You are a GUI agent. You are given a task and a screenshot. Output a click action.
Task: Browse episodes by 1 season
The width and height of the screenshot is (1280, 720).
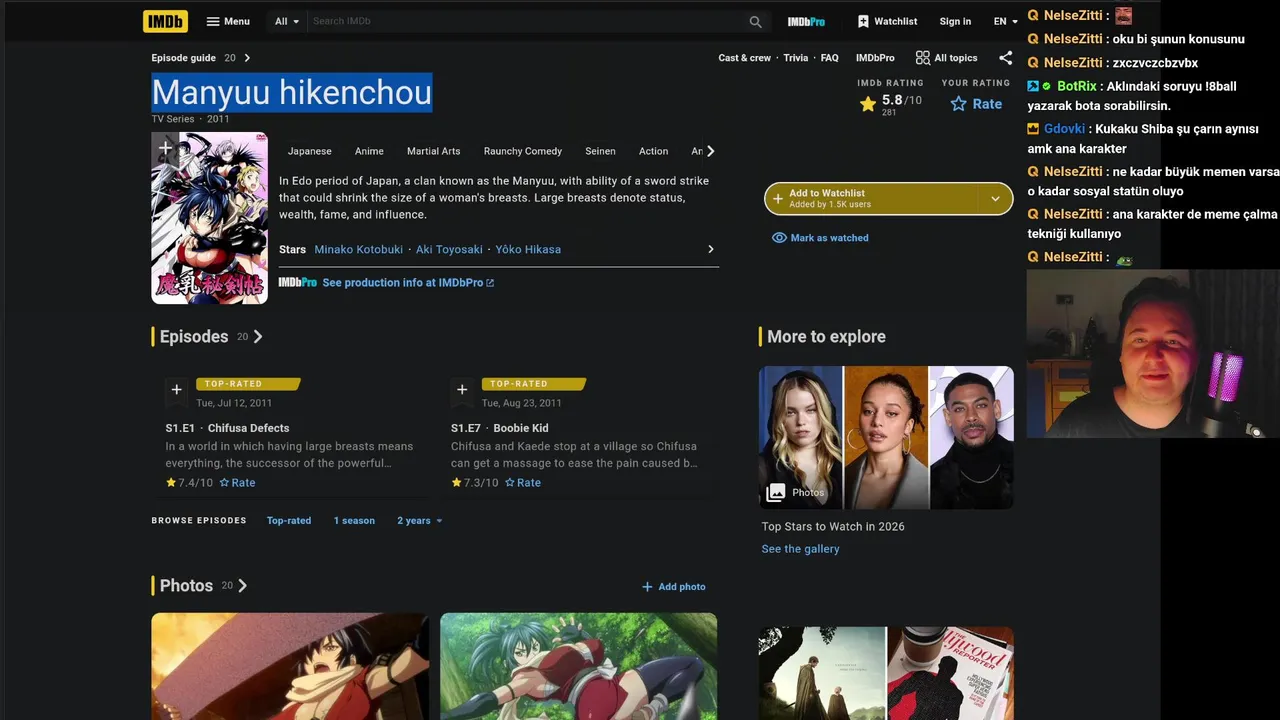pos(354,521)
